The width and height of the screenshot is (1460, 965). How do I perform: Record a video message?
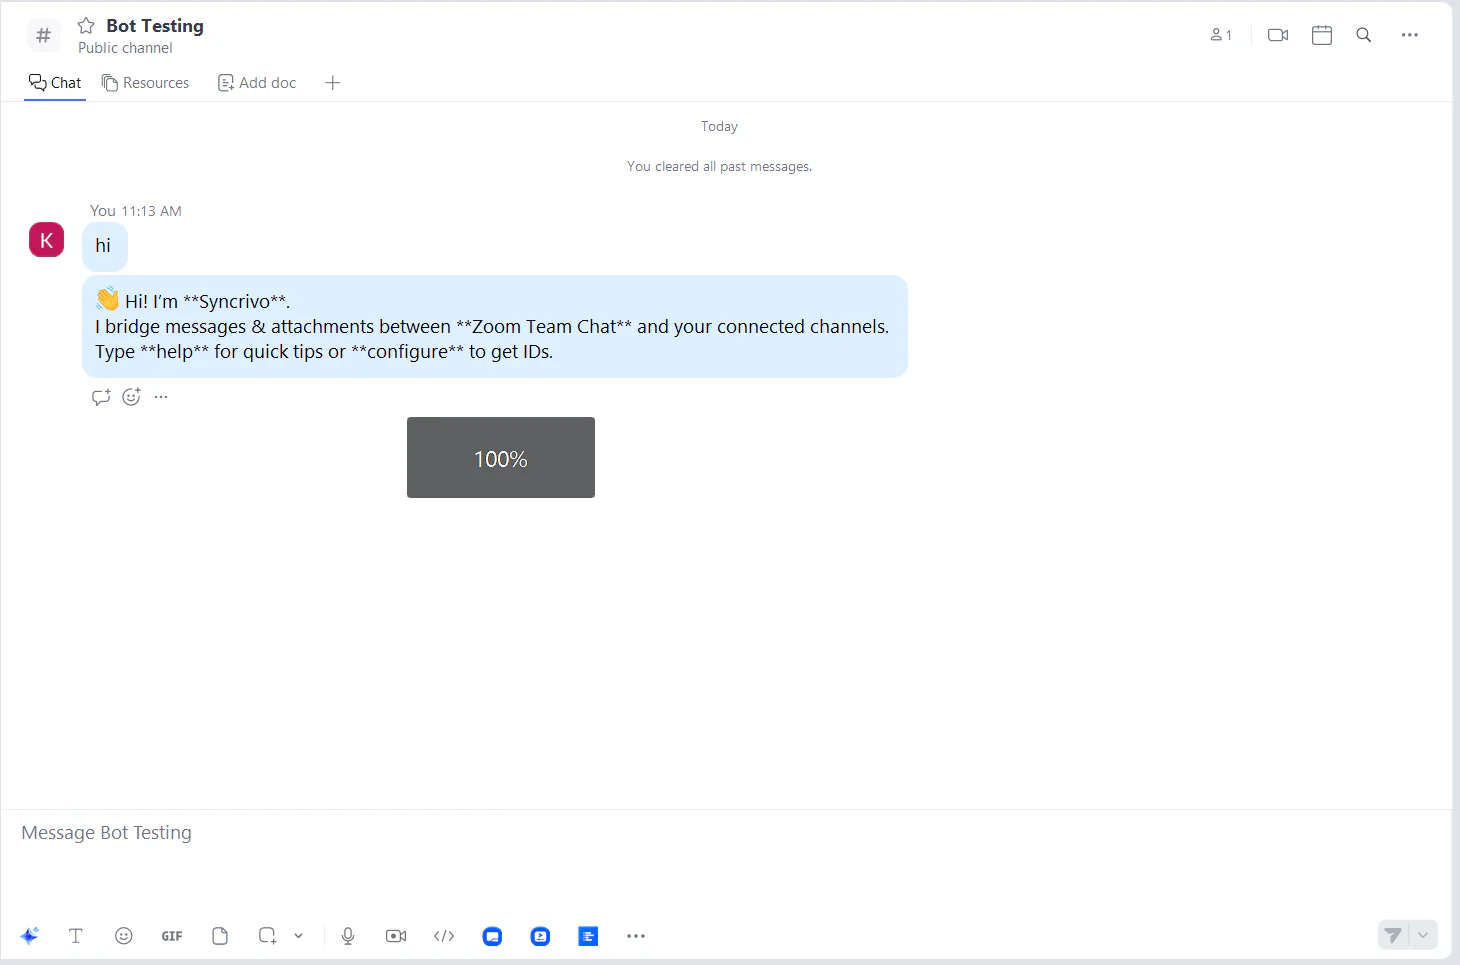click(x=396, y=936)
